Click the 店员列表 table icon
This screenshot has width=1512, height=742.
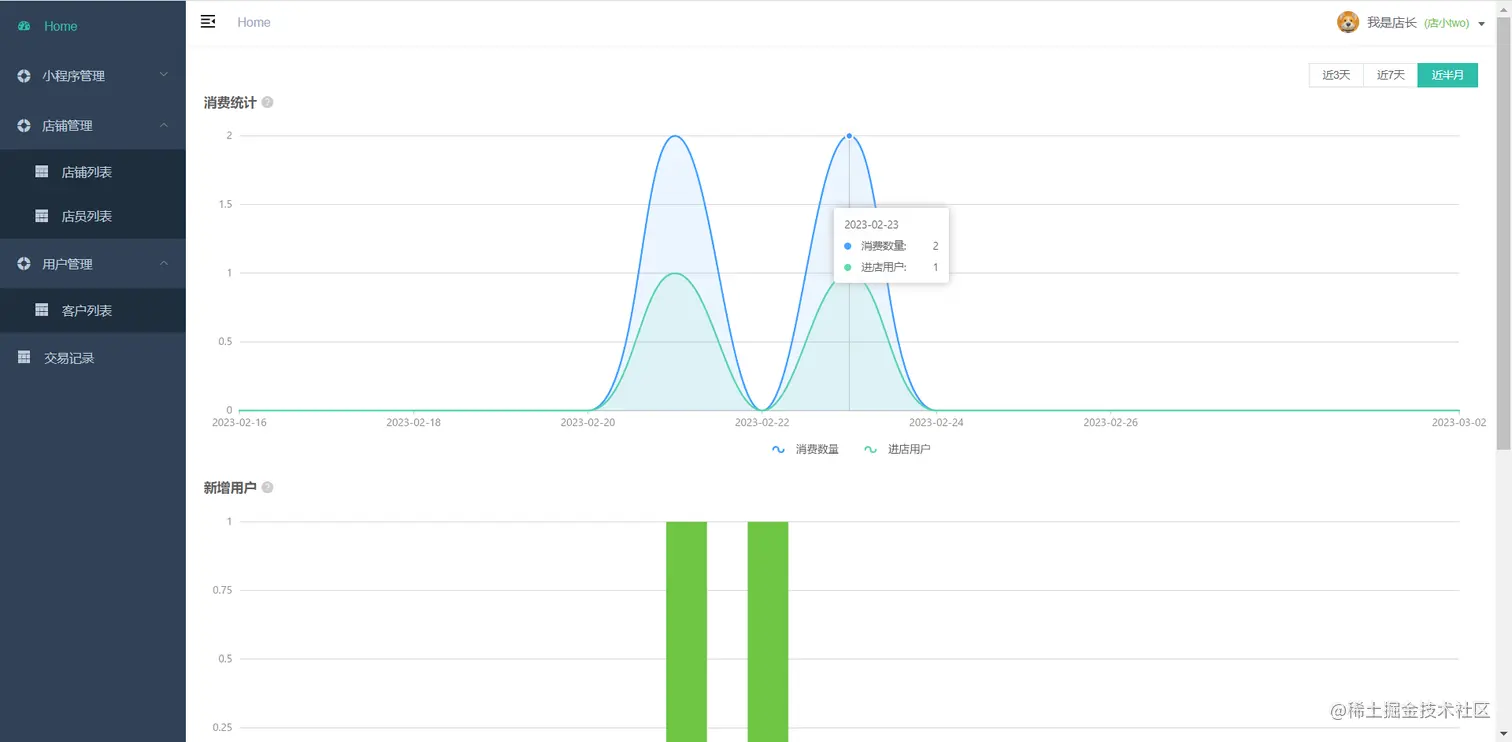tap(42, 216)
